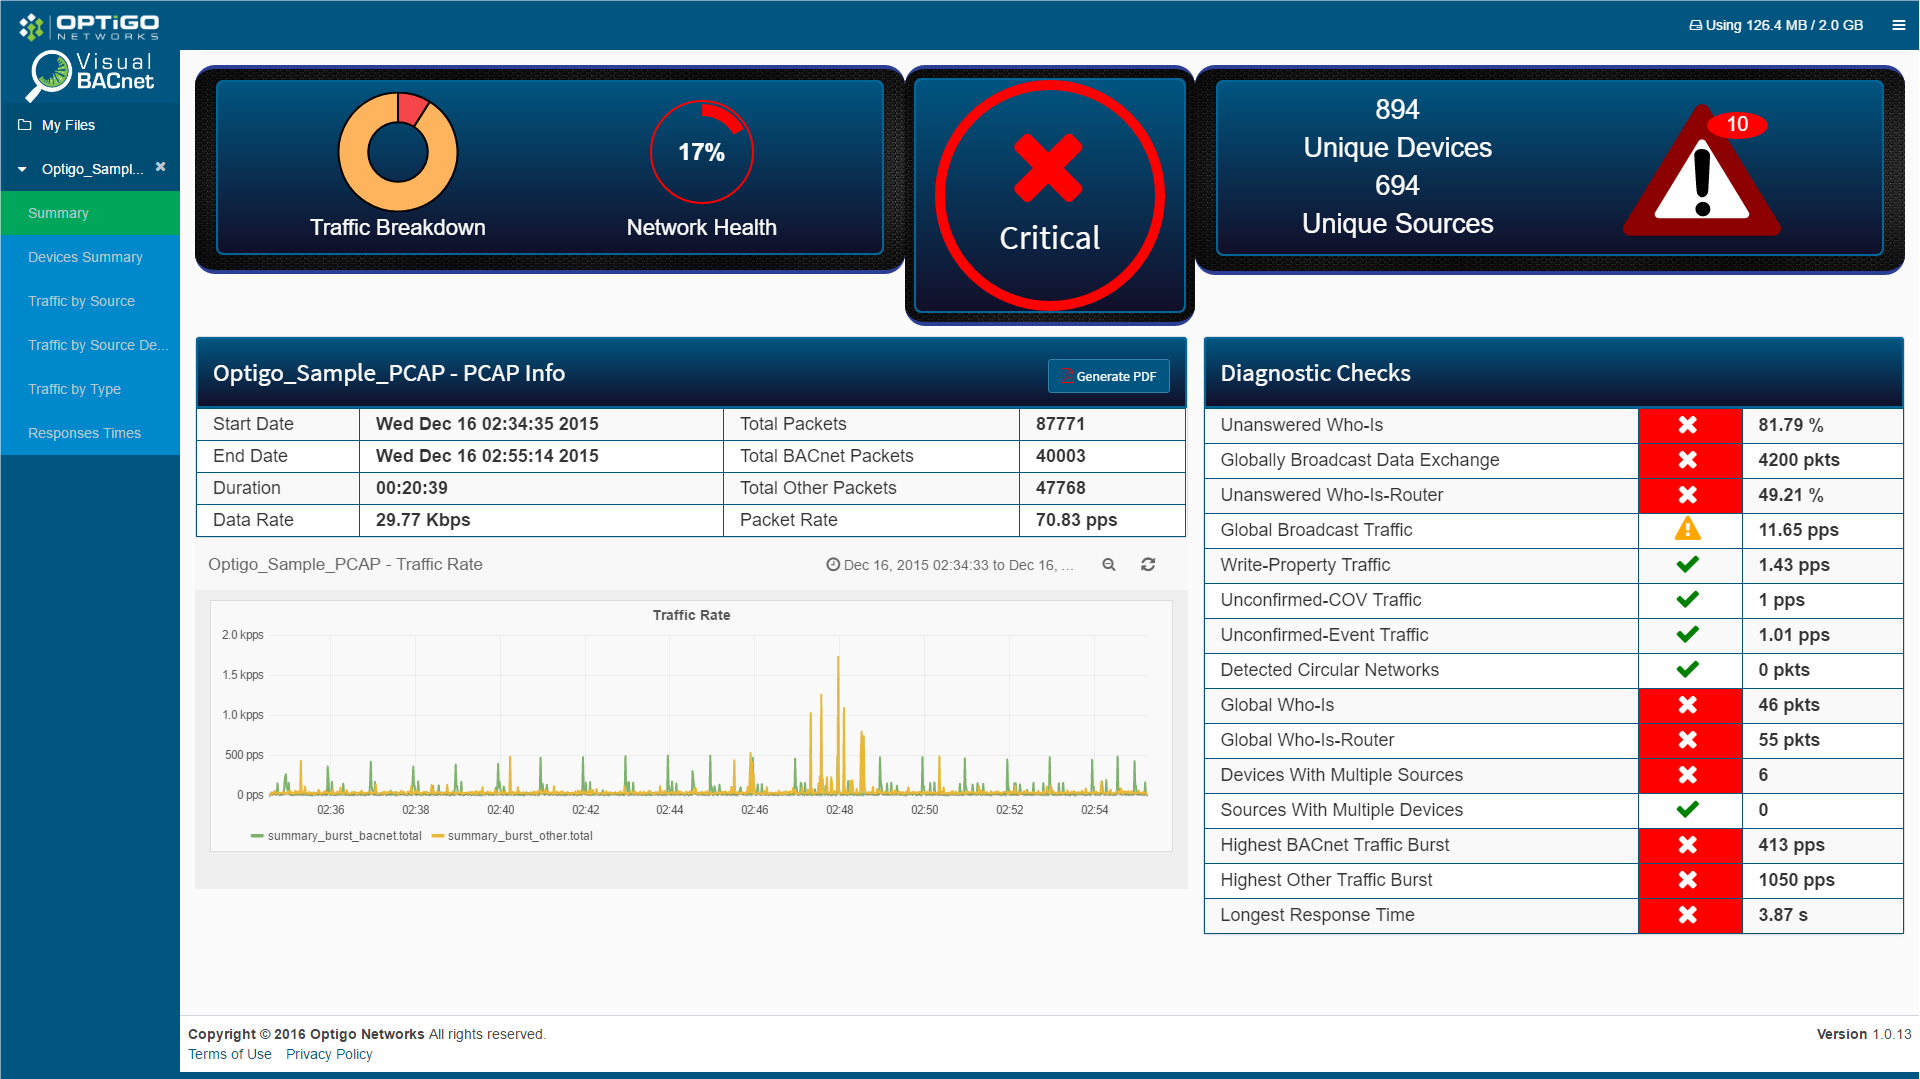Close the Optigo_Sampl... file entry
1920x1079 pixels.
tap(160, 167)
